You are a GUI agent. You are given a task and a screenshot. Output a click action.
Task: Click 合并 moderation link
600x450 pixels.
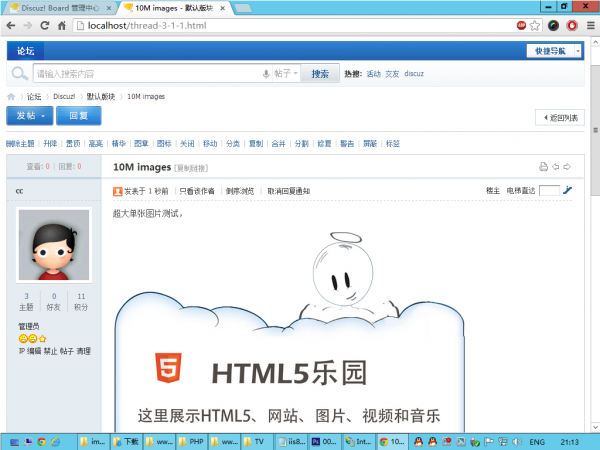coord(279,144)
